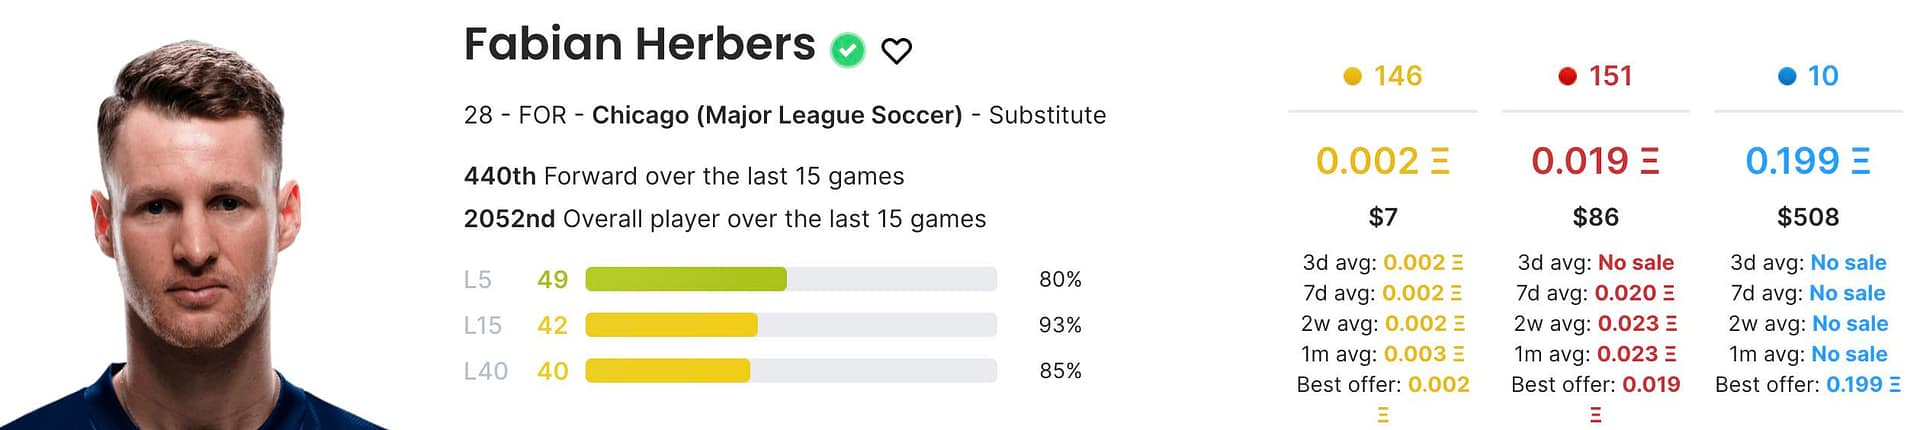The height and width of the screenshot is (430, 1920).
Task: Open Fabian Herbers player name
Action: click(x=639, y=44)
